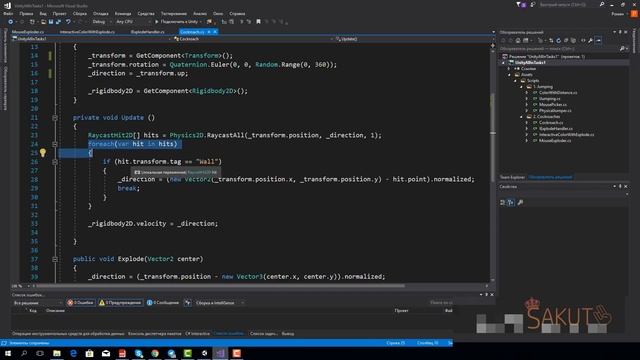Open the Cockroach class navigation dropdown
The image size is (640, 360).
pyautogui.click(x=253, y=39)
